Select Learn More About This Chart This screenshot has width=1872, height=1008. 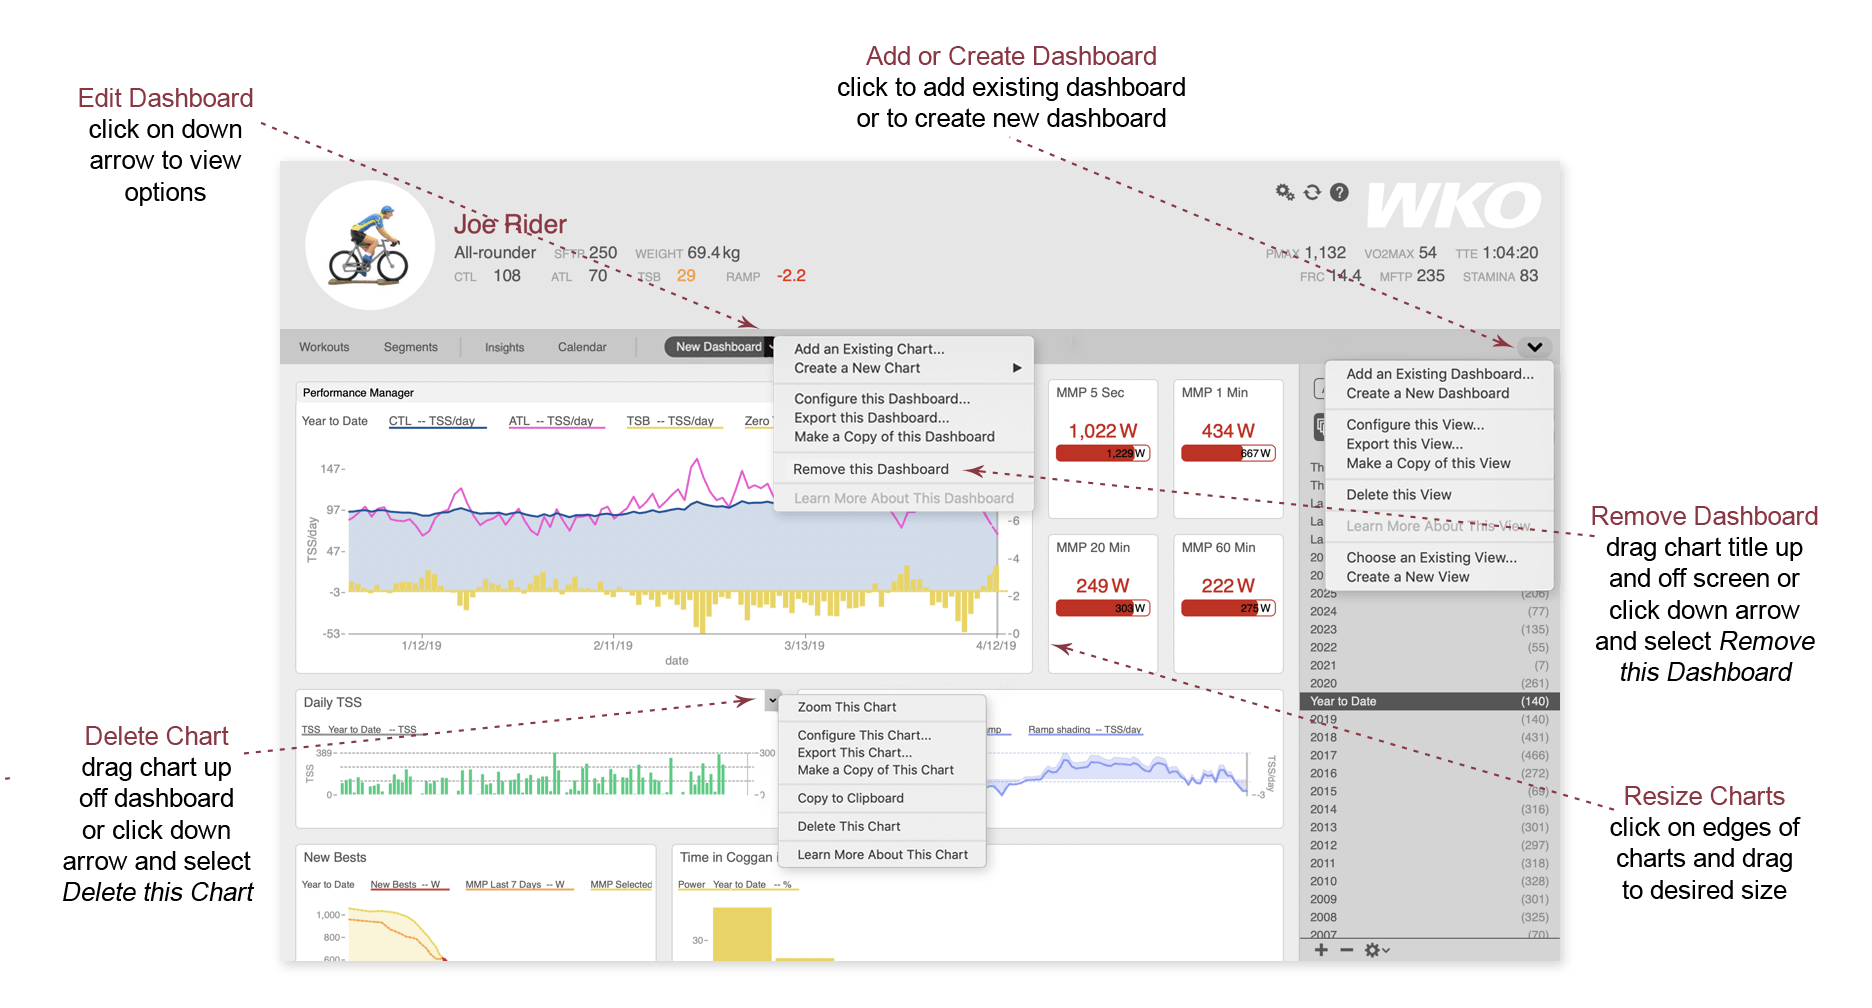coord(883,854)
